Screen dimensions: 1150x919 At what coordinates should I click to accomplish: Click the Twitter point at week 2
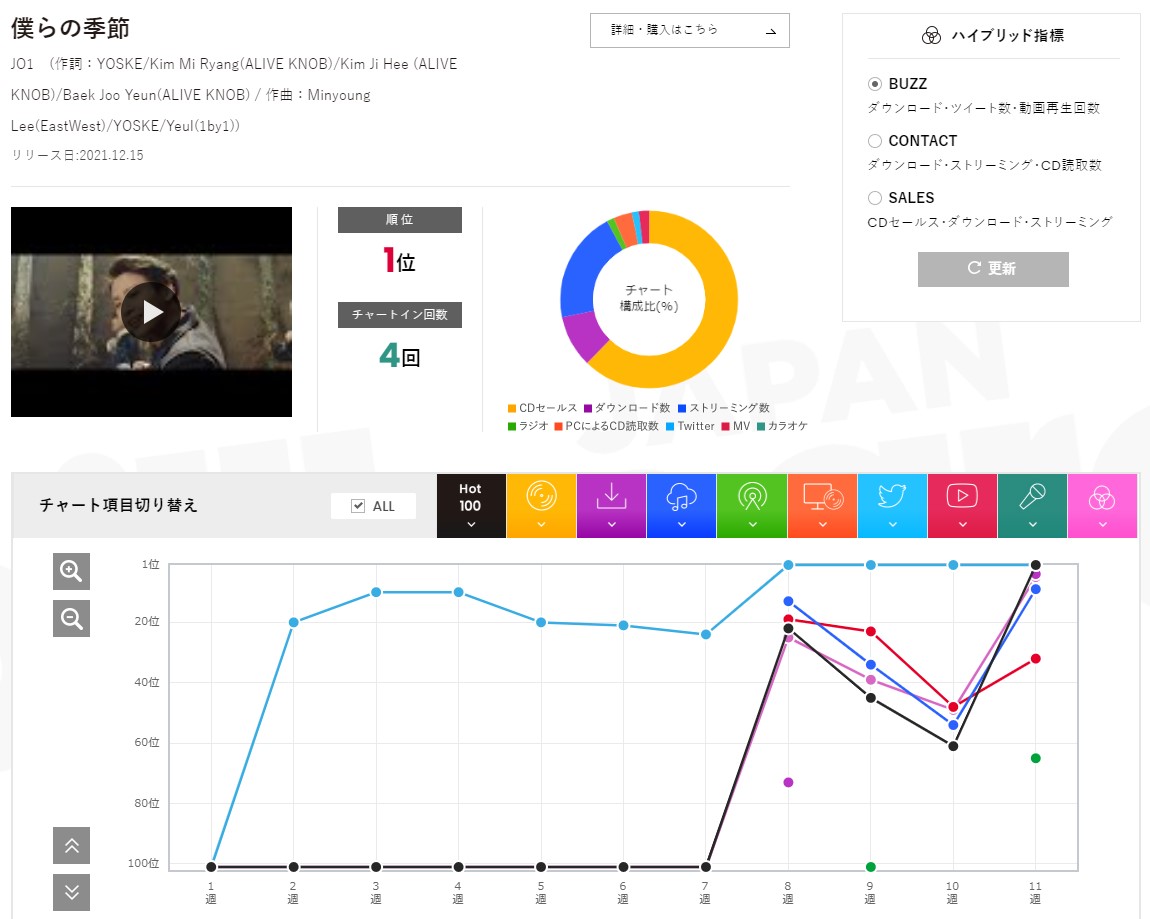click(x=293, y=622)
